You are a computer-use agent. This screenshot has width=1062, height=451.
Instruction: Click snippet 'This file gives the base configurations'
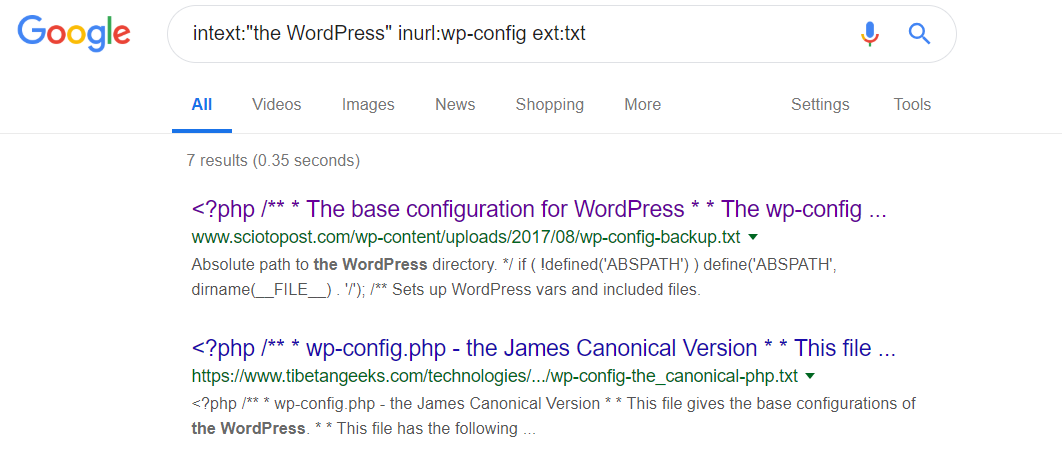click(553, 416)
